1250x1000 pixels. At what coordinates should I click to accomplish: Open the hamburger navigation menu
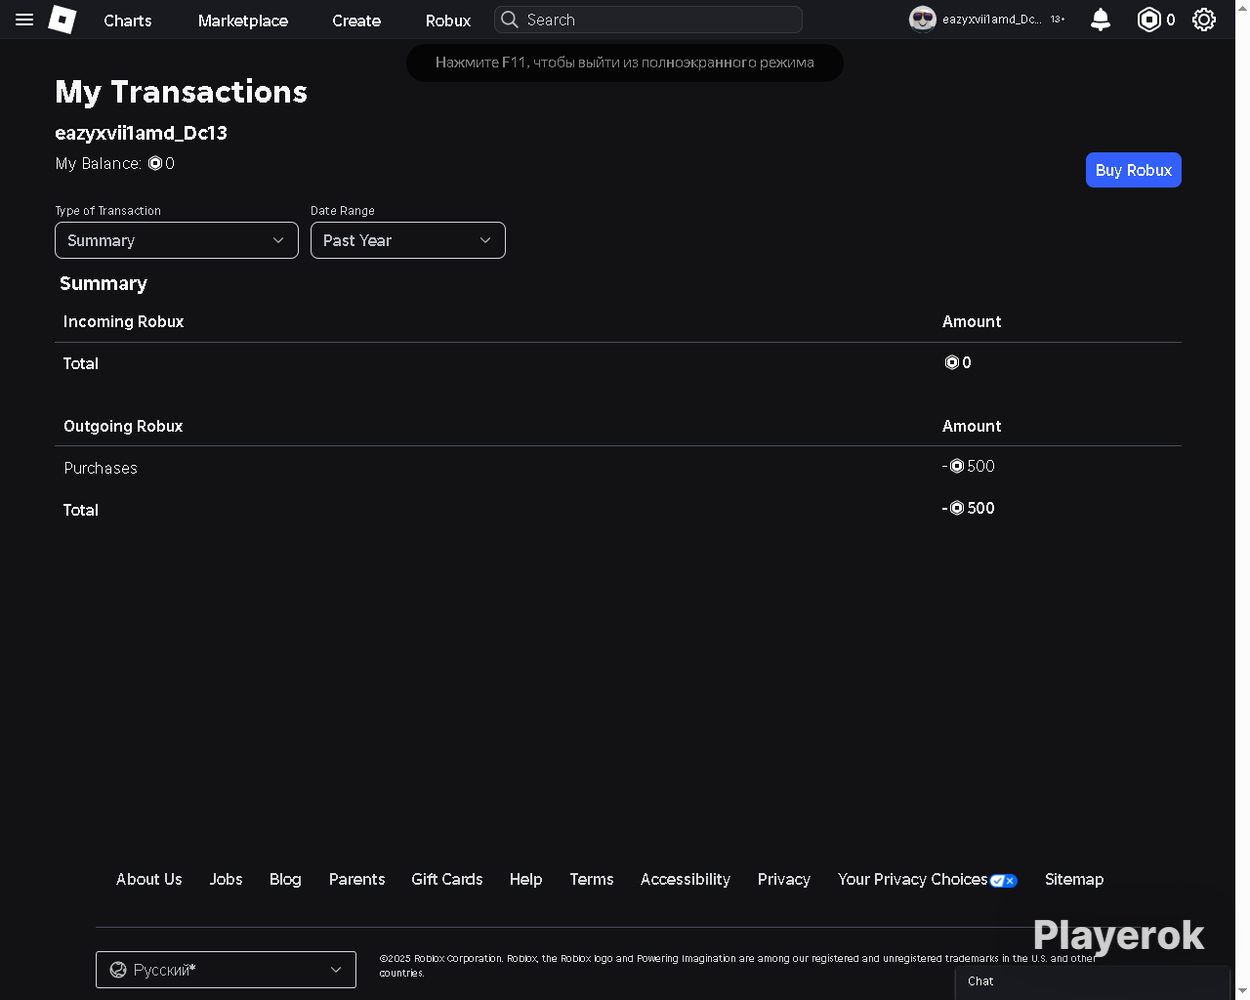pyautogui.click(x=24, y=20)
